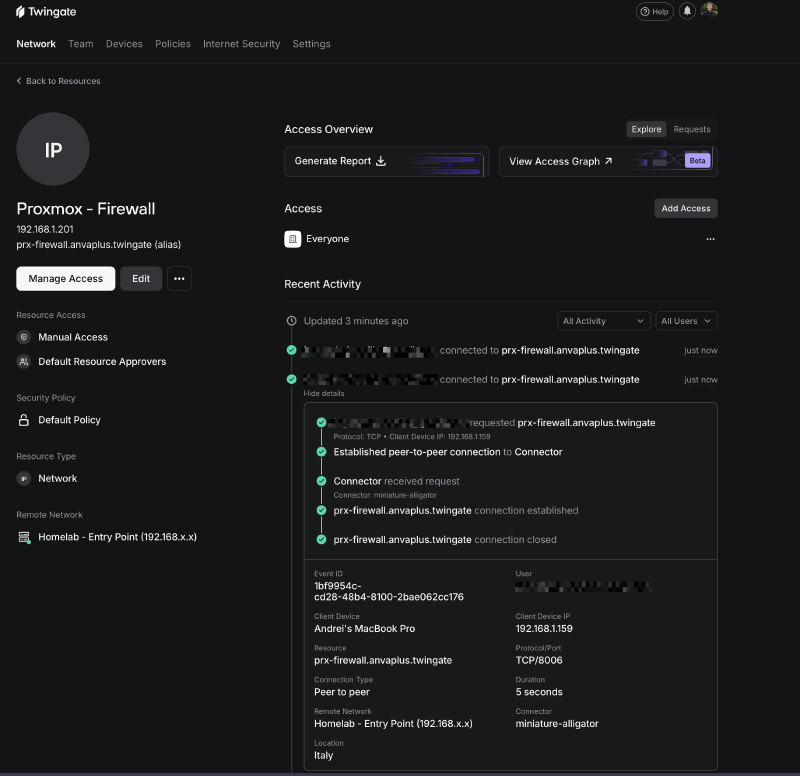Screen dimensions: 800x776
Task: Click the Manage Access button
Action: point(65,279)
